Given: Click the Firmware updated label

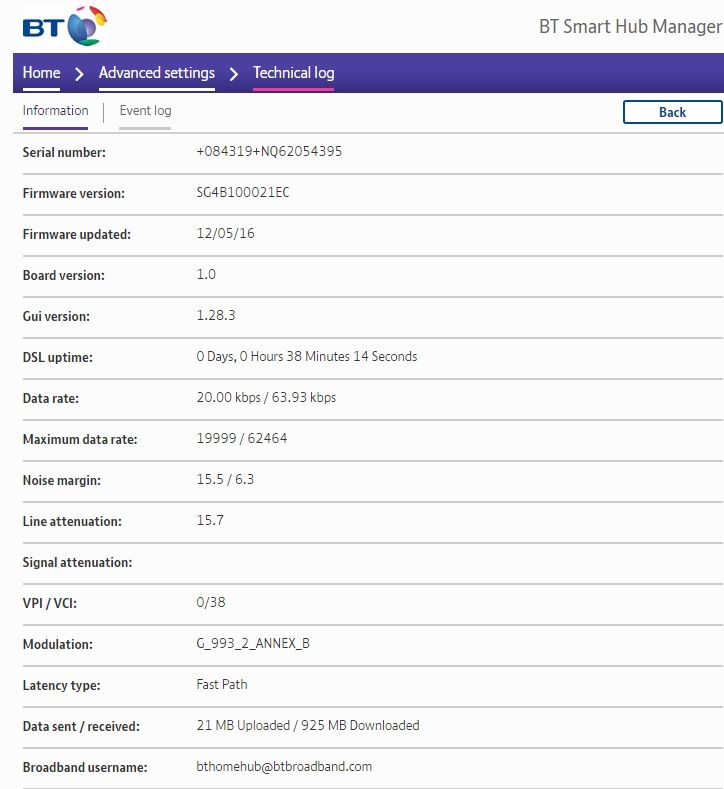Looking at the screenshot, I should pyautogui.click(x=76, y=234).
